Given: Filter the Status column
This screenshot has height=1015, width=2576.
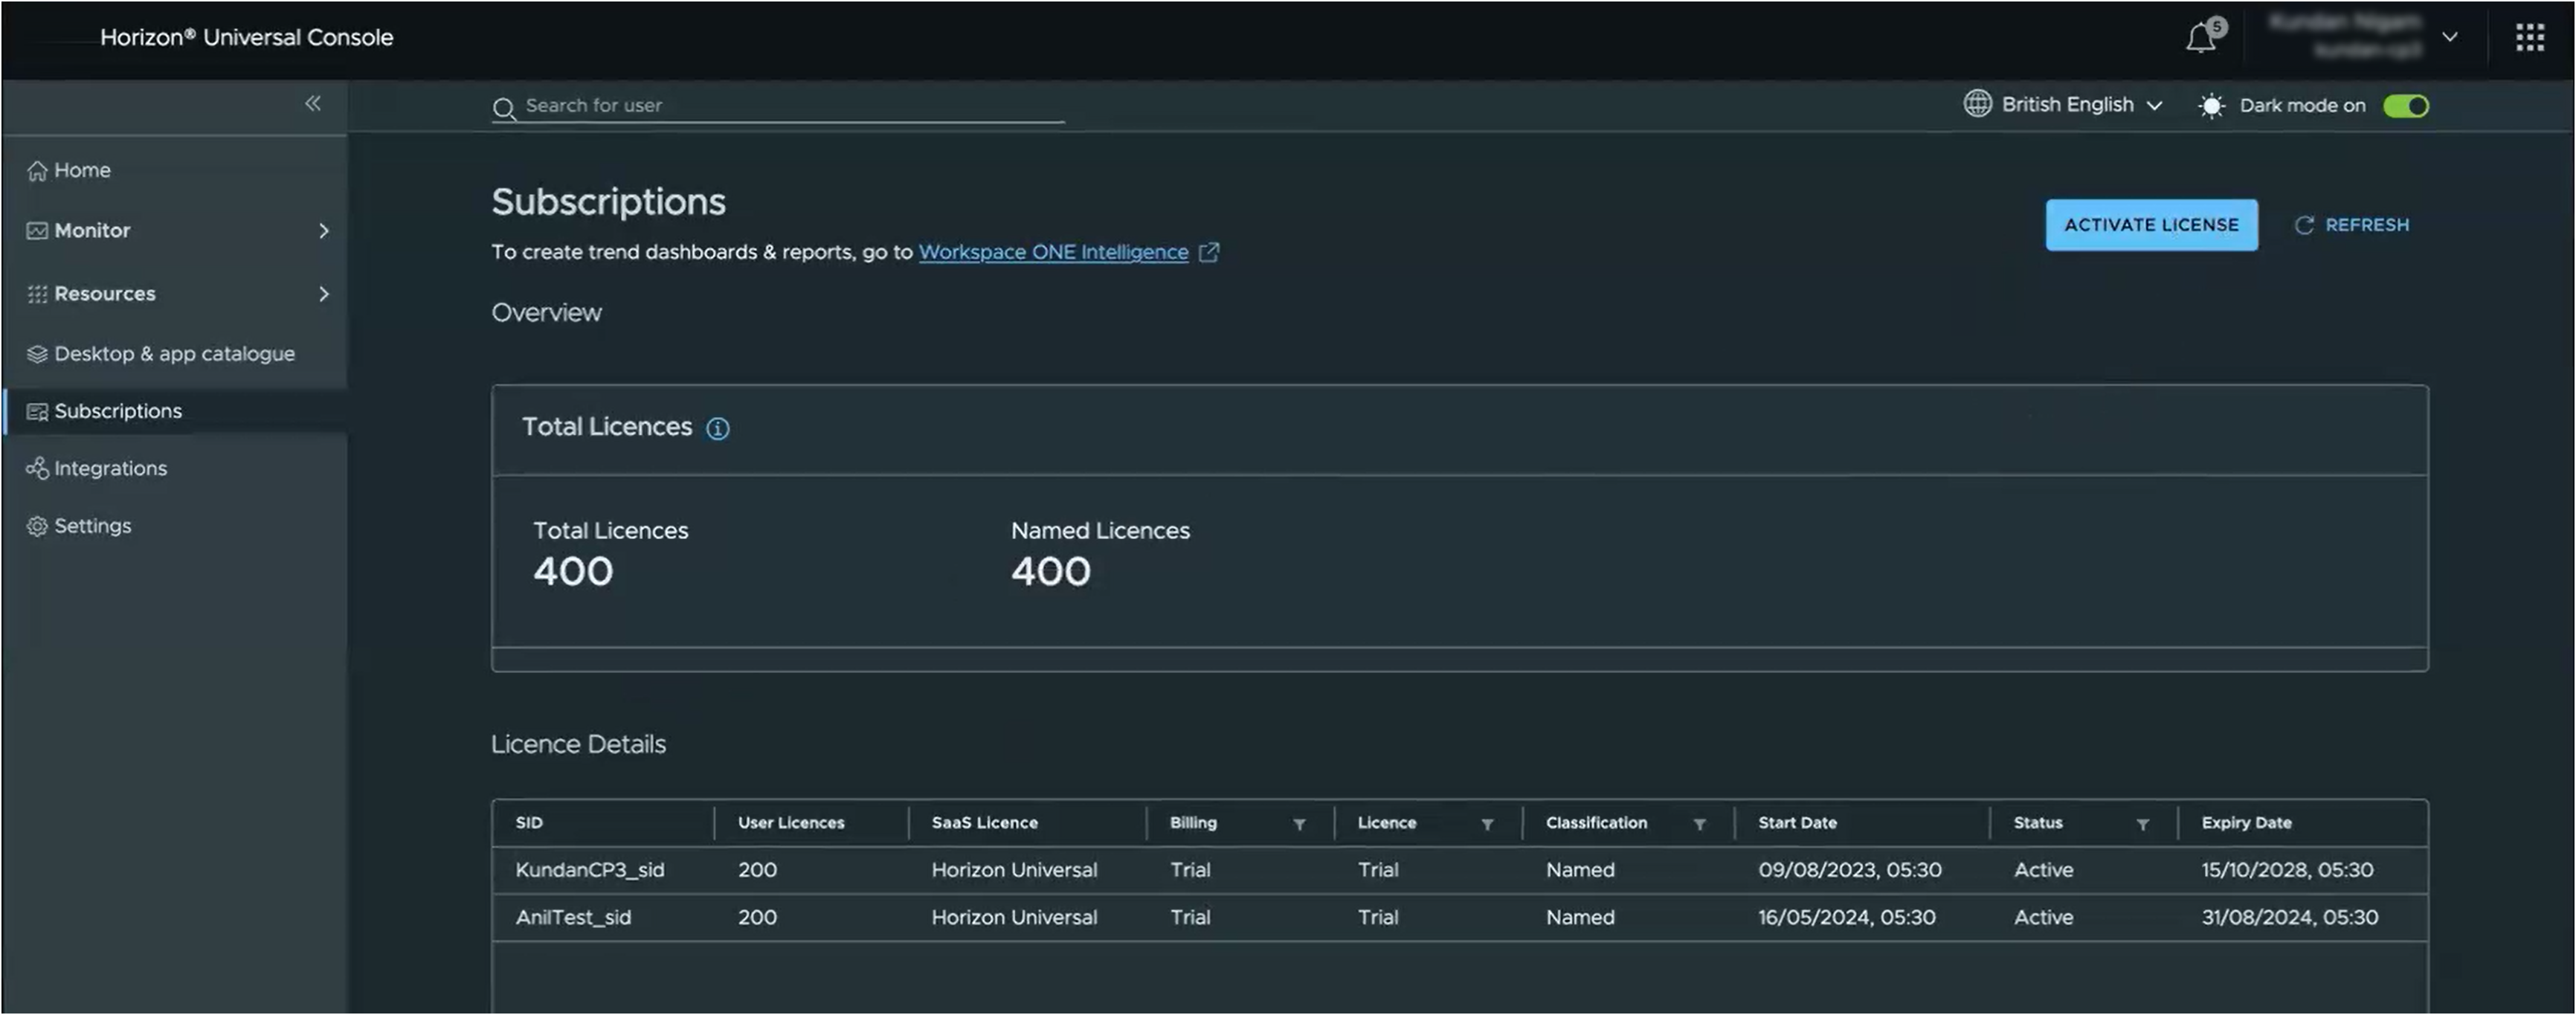Looking at the screenshot, I should click(x=2143, y=824).
